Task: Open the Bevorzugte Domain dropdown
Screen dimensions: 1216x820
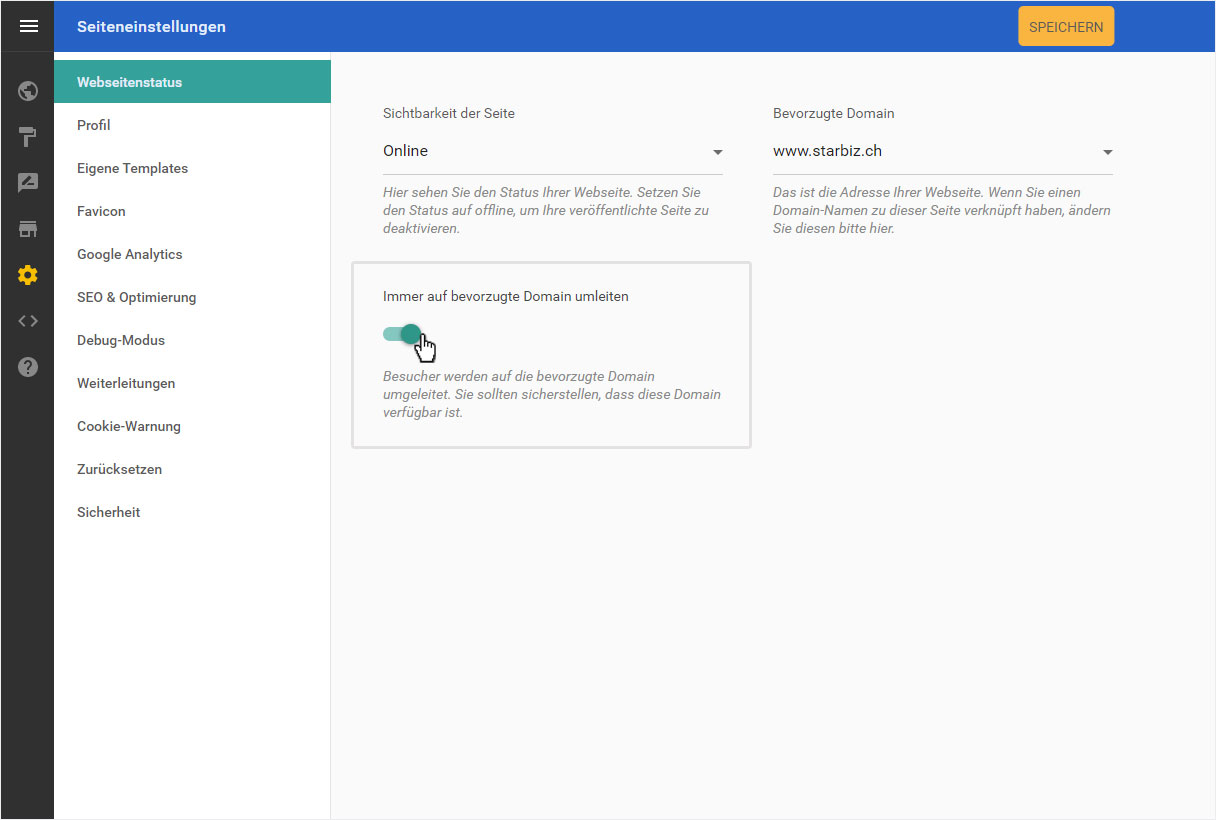Action: (942, 152)
